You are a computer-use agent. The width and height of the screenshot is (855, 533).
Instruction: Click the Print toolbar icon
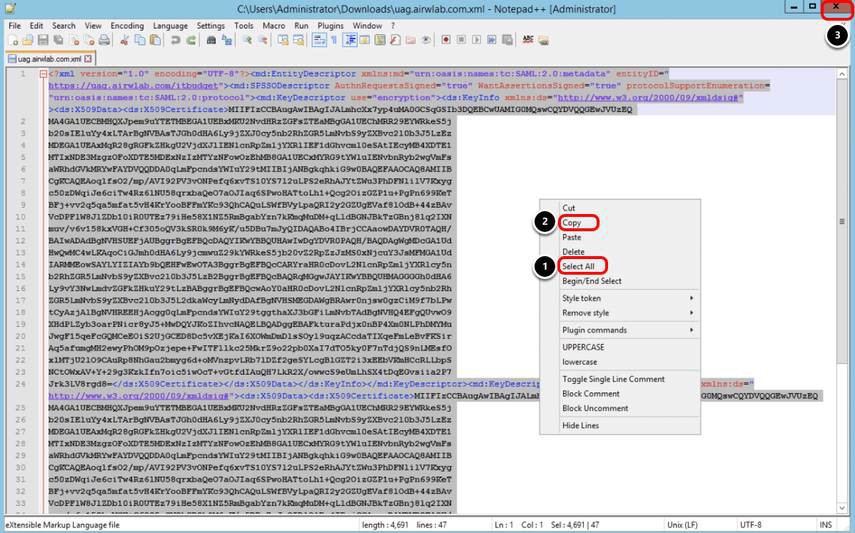(x=104, y=40)
